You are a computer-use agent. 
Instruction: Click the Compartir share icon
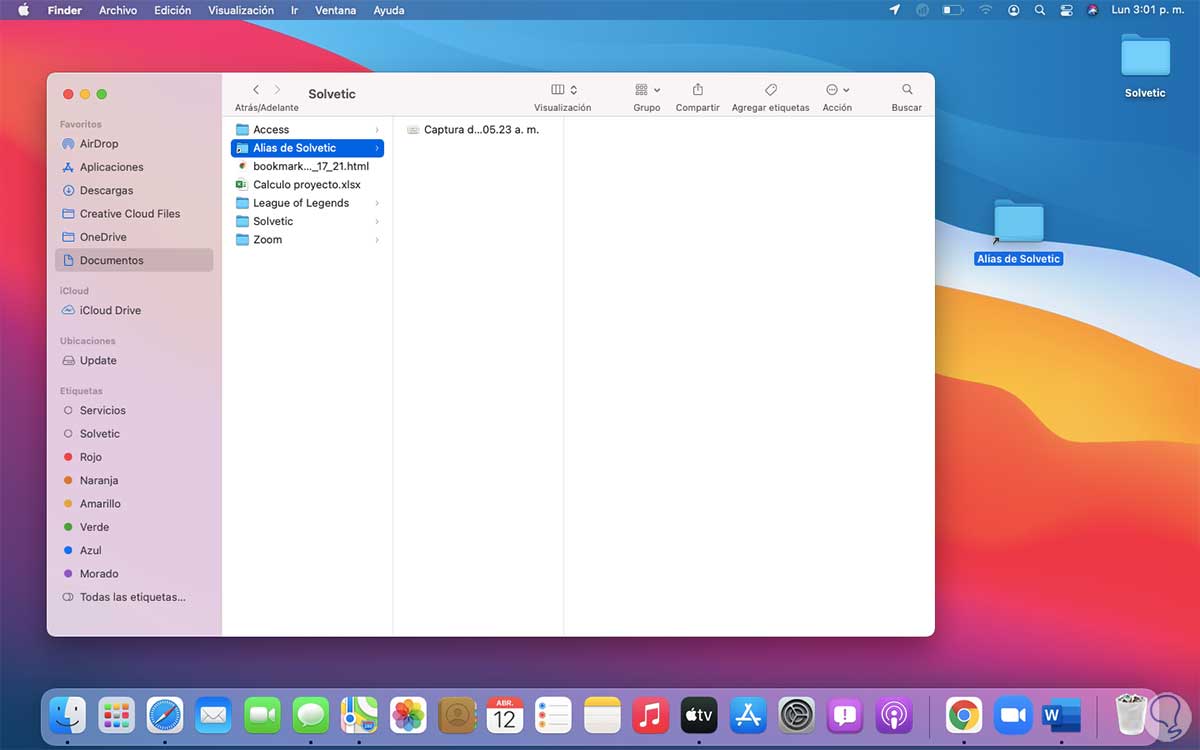click(698, 90)
